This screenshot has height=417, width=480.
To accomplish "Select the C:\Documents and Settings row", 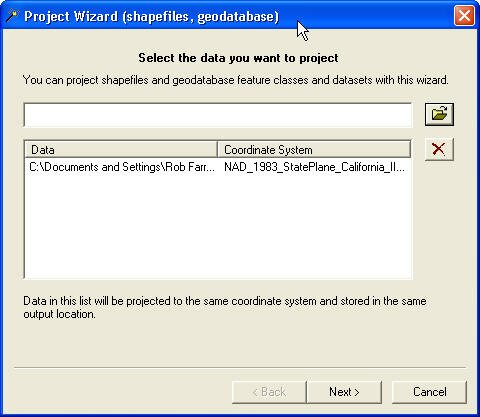I will (x=218, y=167).
